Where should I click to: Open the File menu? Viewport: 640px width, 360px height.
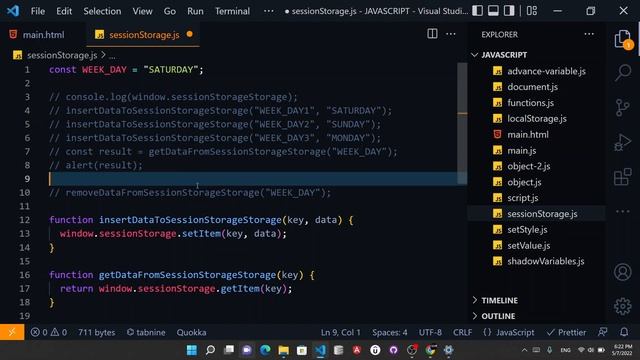(x=38, y=11)
